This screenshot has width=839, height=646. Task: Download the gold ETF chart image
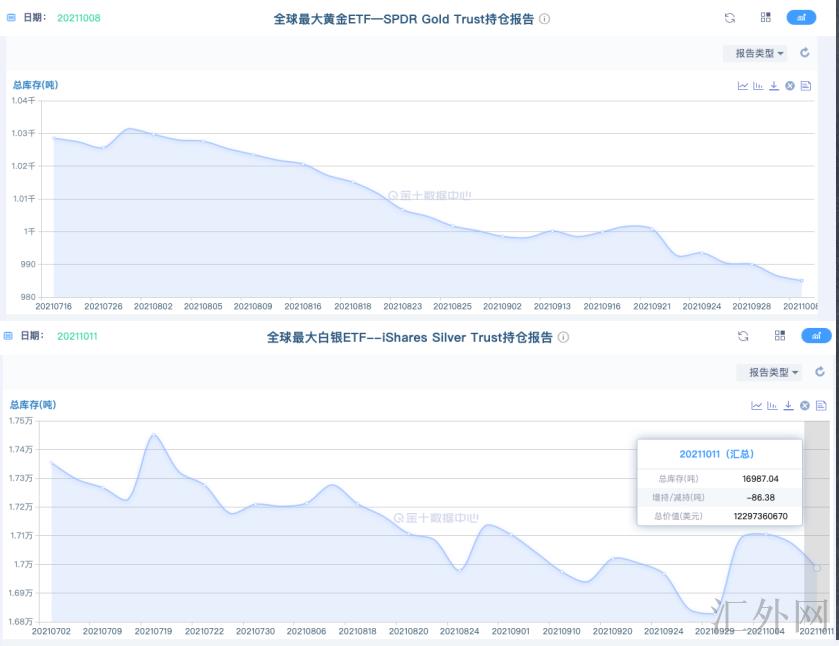774,86
